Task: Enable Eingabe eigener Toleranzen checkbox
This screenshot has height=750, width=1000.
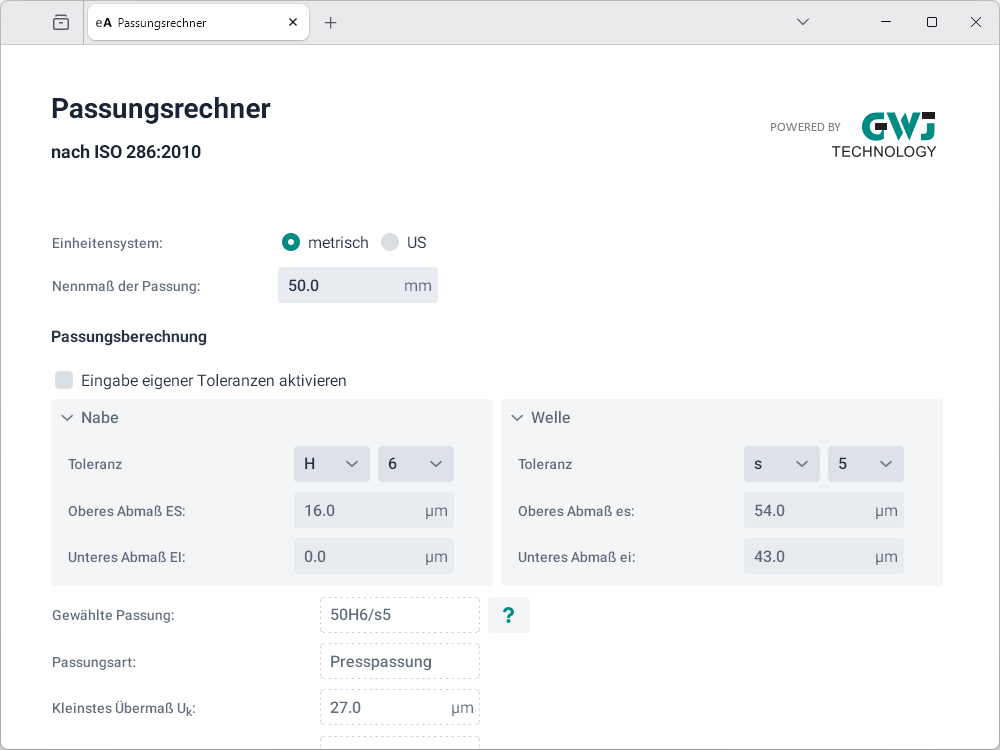Action: click(x=64, y=380)
